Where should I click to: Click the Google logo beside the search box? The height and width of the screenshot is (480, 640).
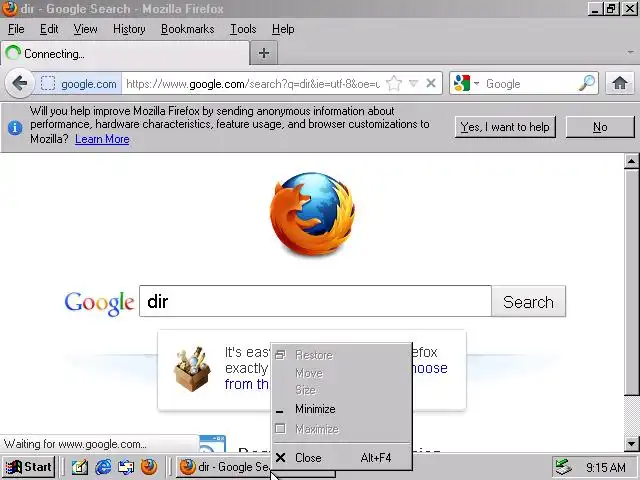click(x=99, y=303)
